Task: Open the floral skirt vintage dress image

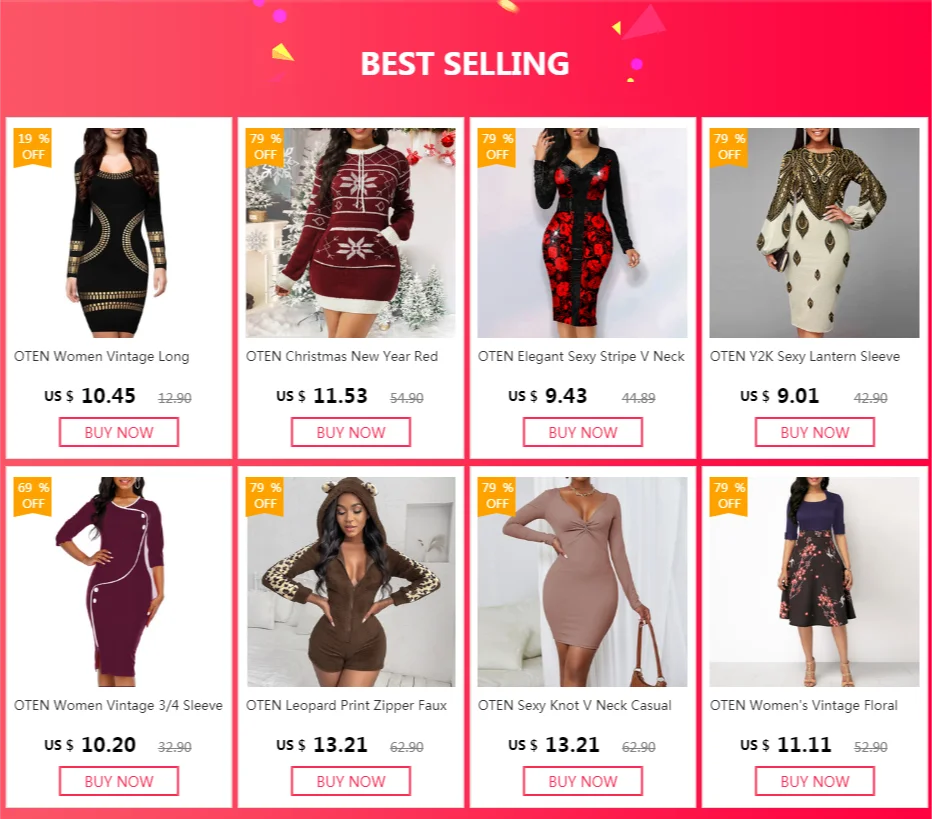Action: pos(814,581)
